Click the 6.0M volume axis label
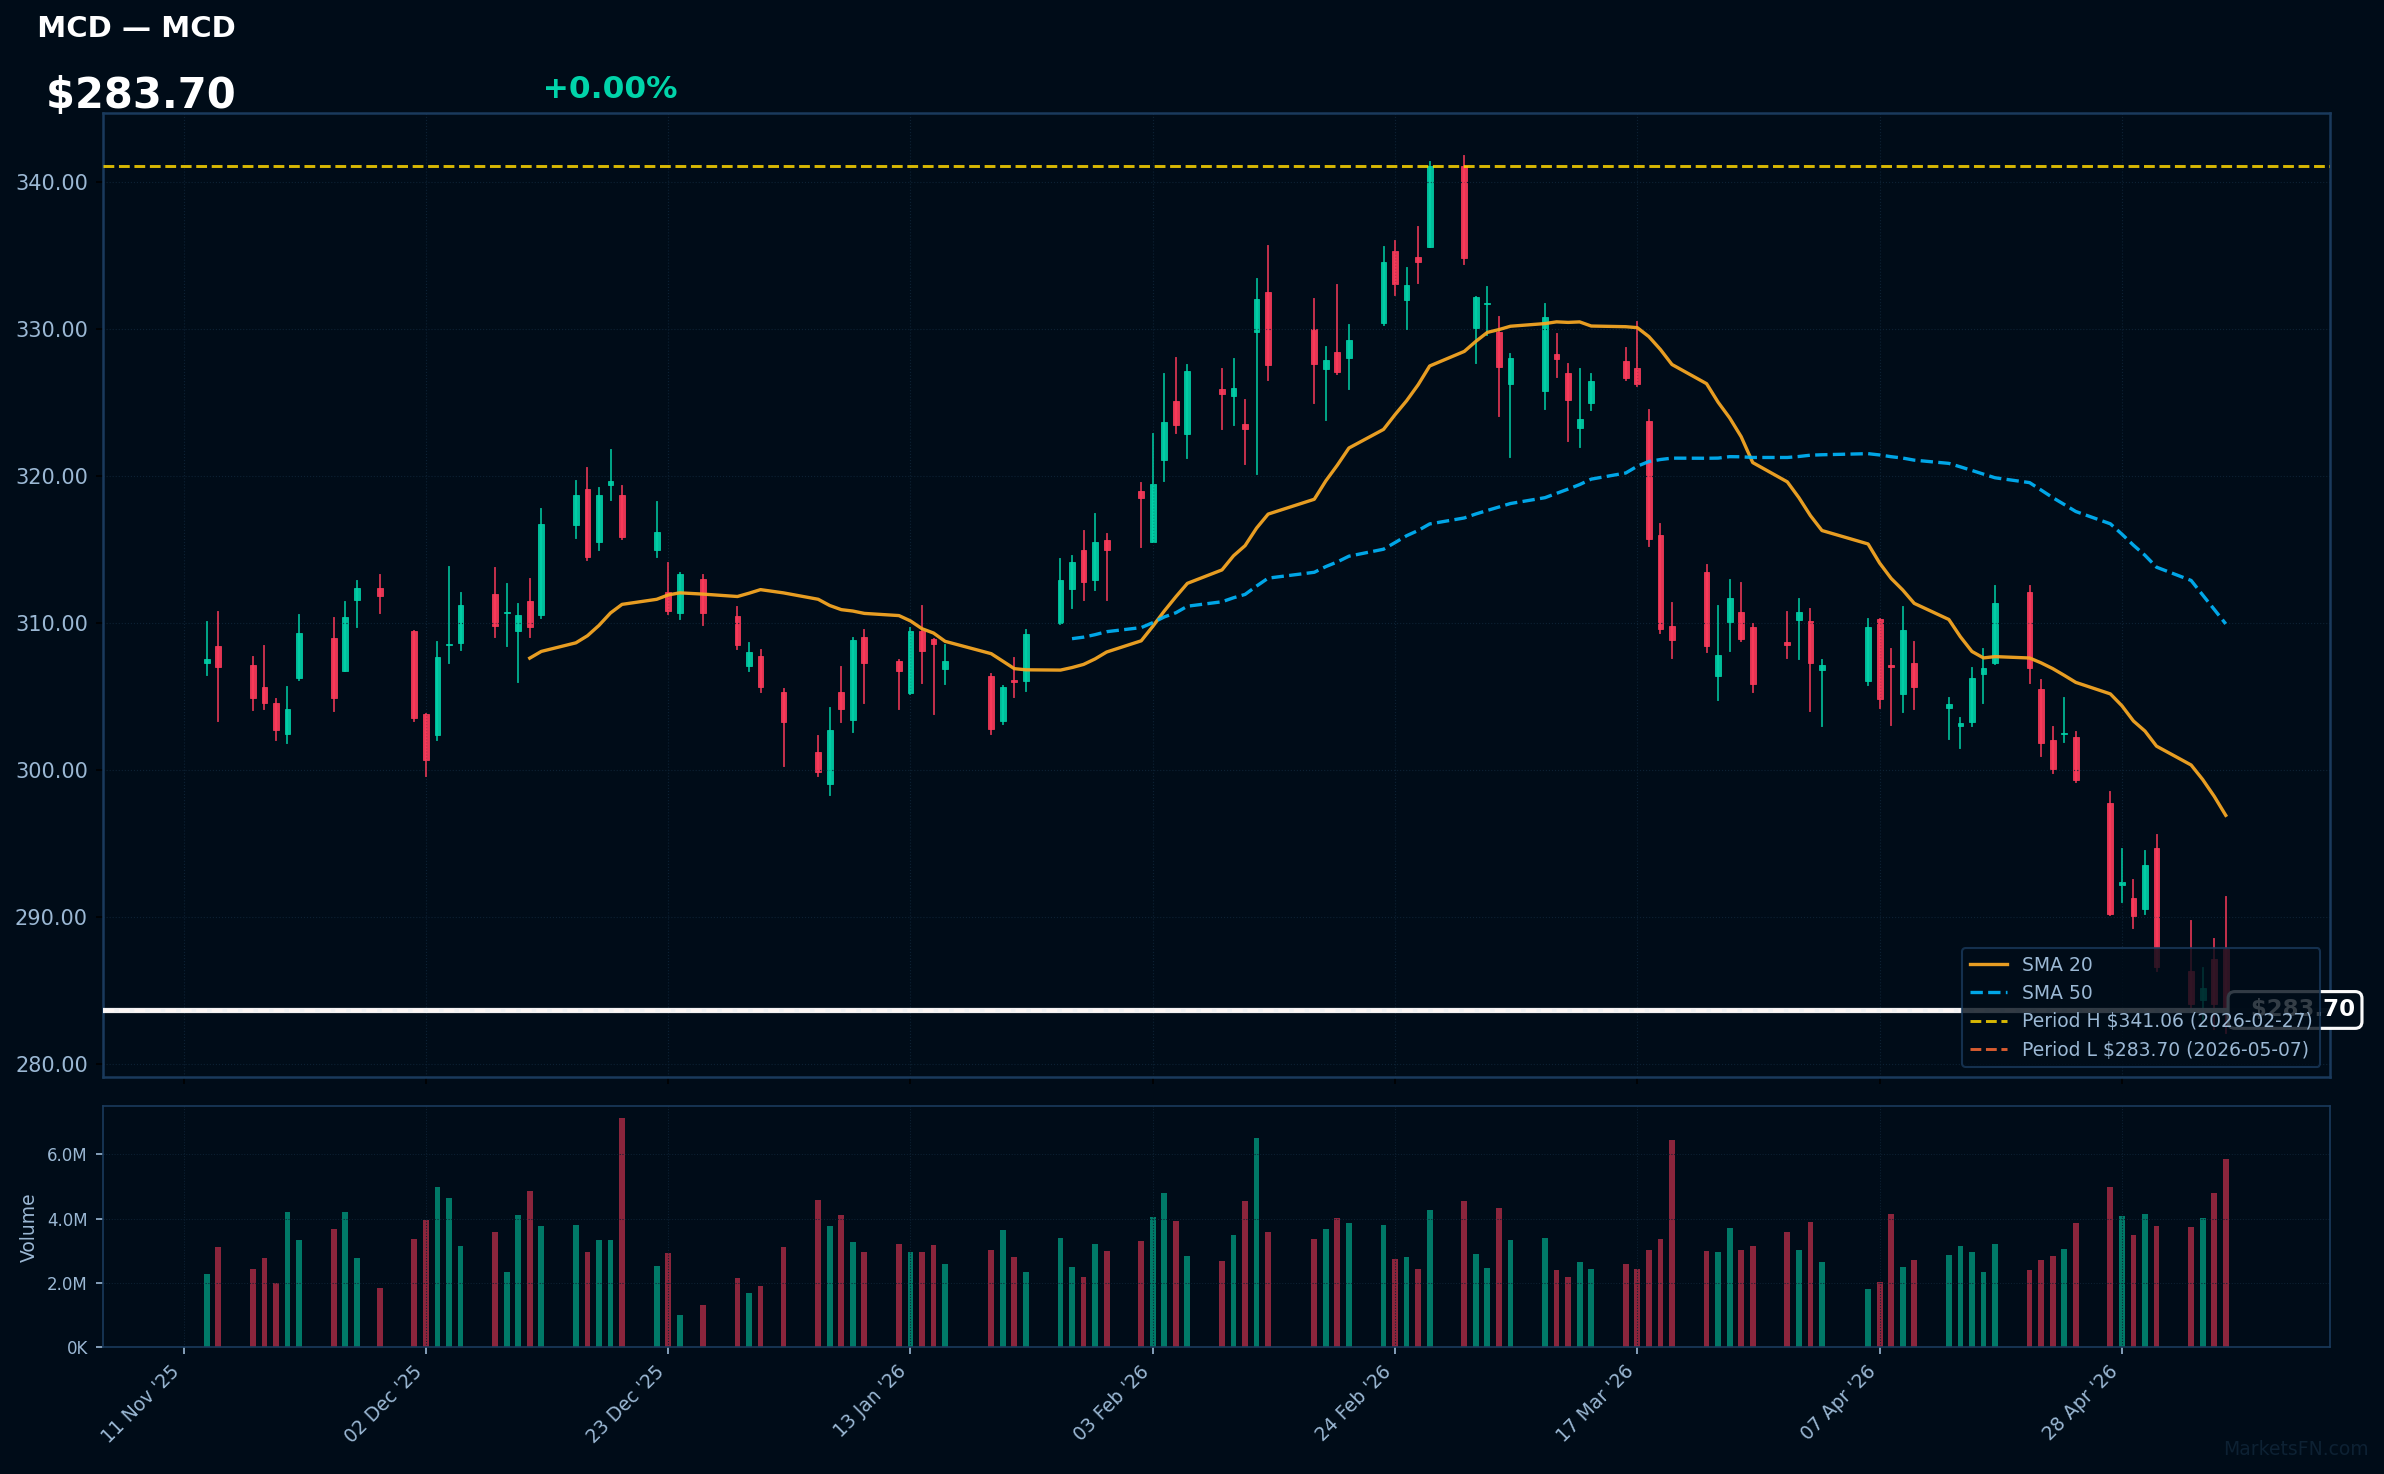 [67, 1156]
